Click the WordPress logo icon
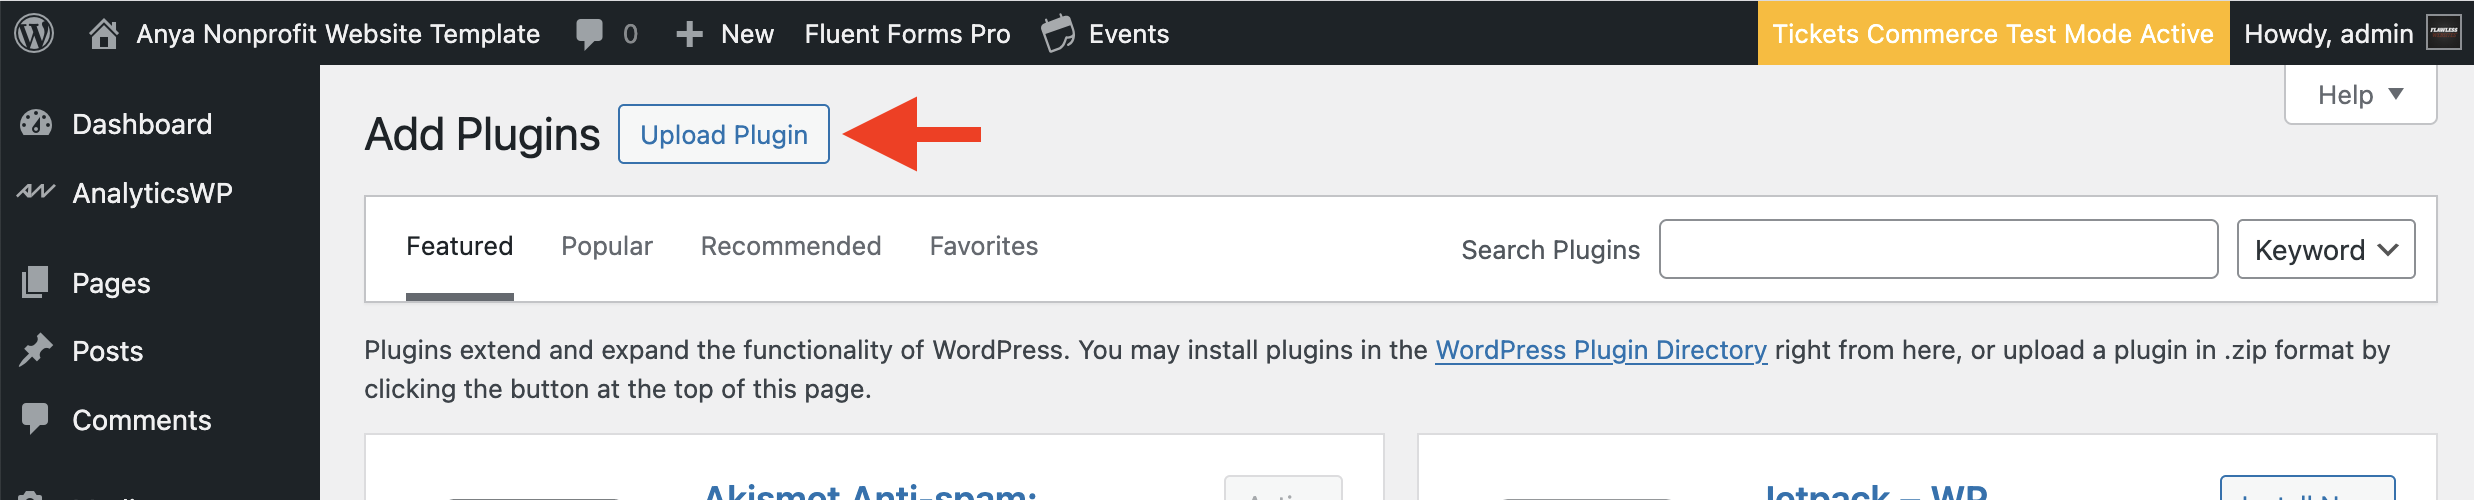This screenshot has width=2474, height=500. tap(34, 33)
